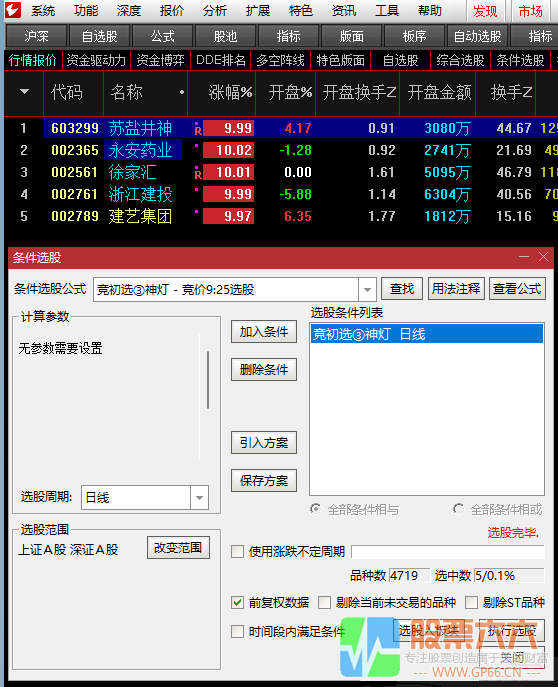Switch to the 市场 tab
558x687 pixels.
(531, 11)
